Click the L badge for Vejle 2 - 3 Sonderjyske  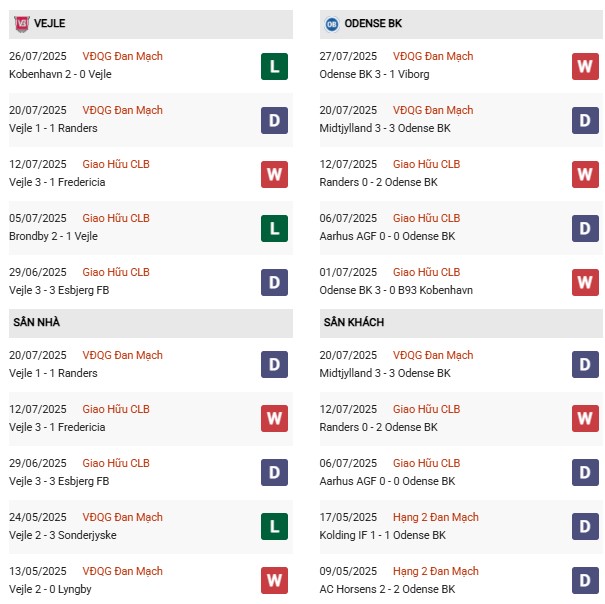[x=274, y=527]
